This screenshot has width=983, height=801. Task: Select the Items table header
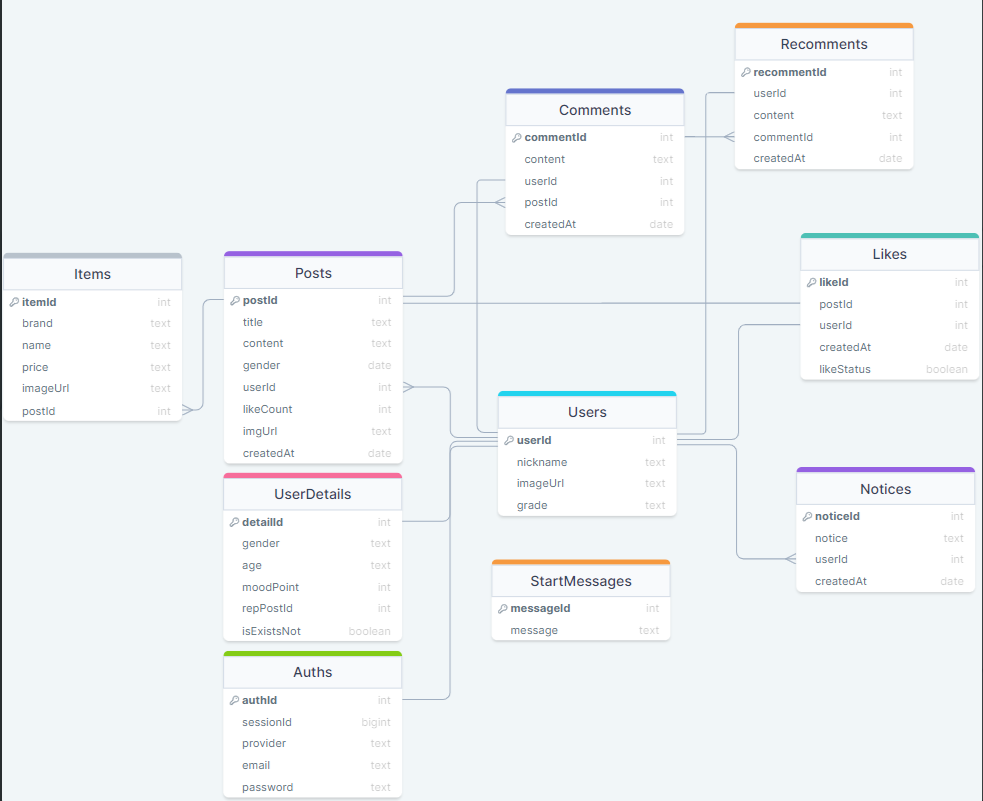pos(93,274)
